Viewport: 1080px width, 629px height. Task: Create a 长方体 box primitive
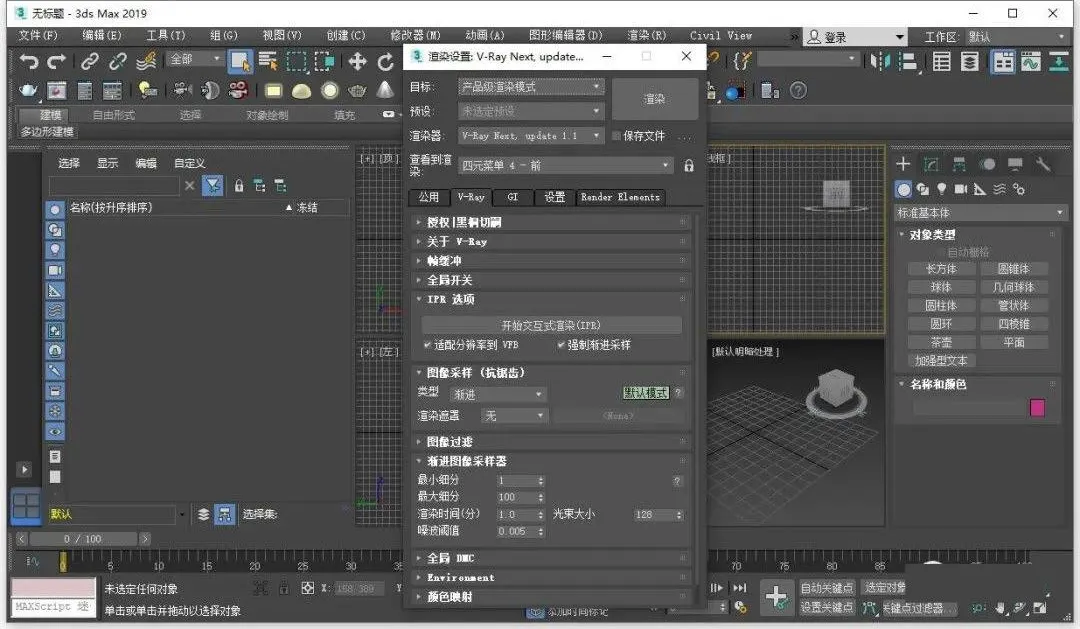pos(941,269)
